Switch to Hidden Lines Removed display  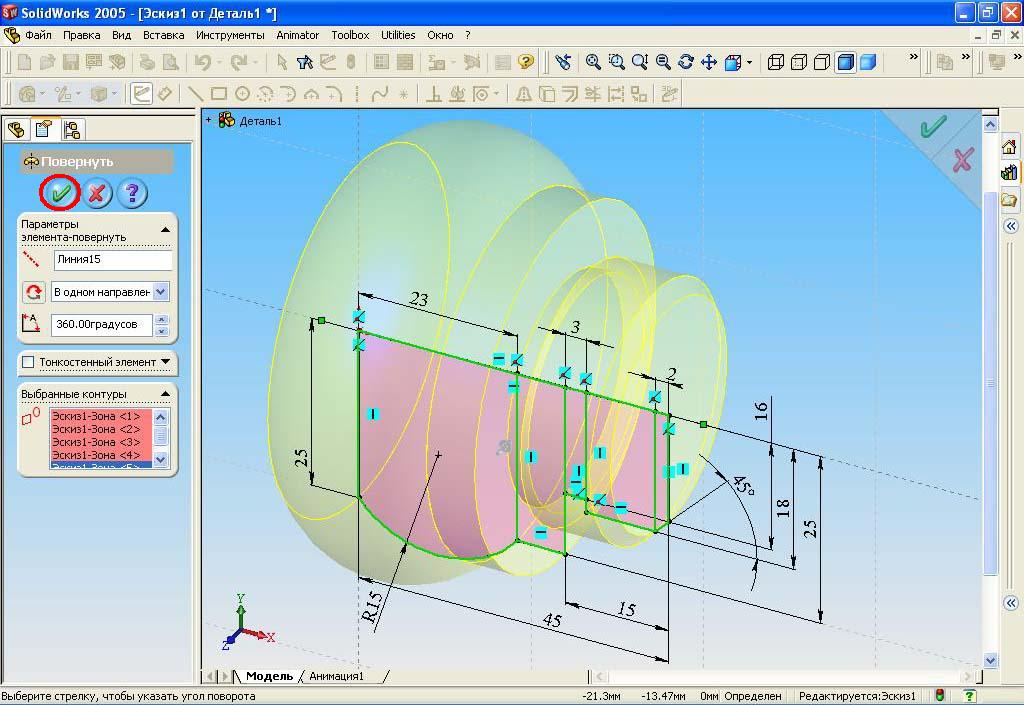coord(822,62)
